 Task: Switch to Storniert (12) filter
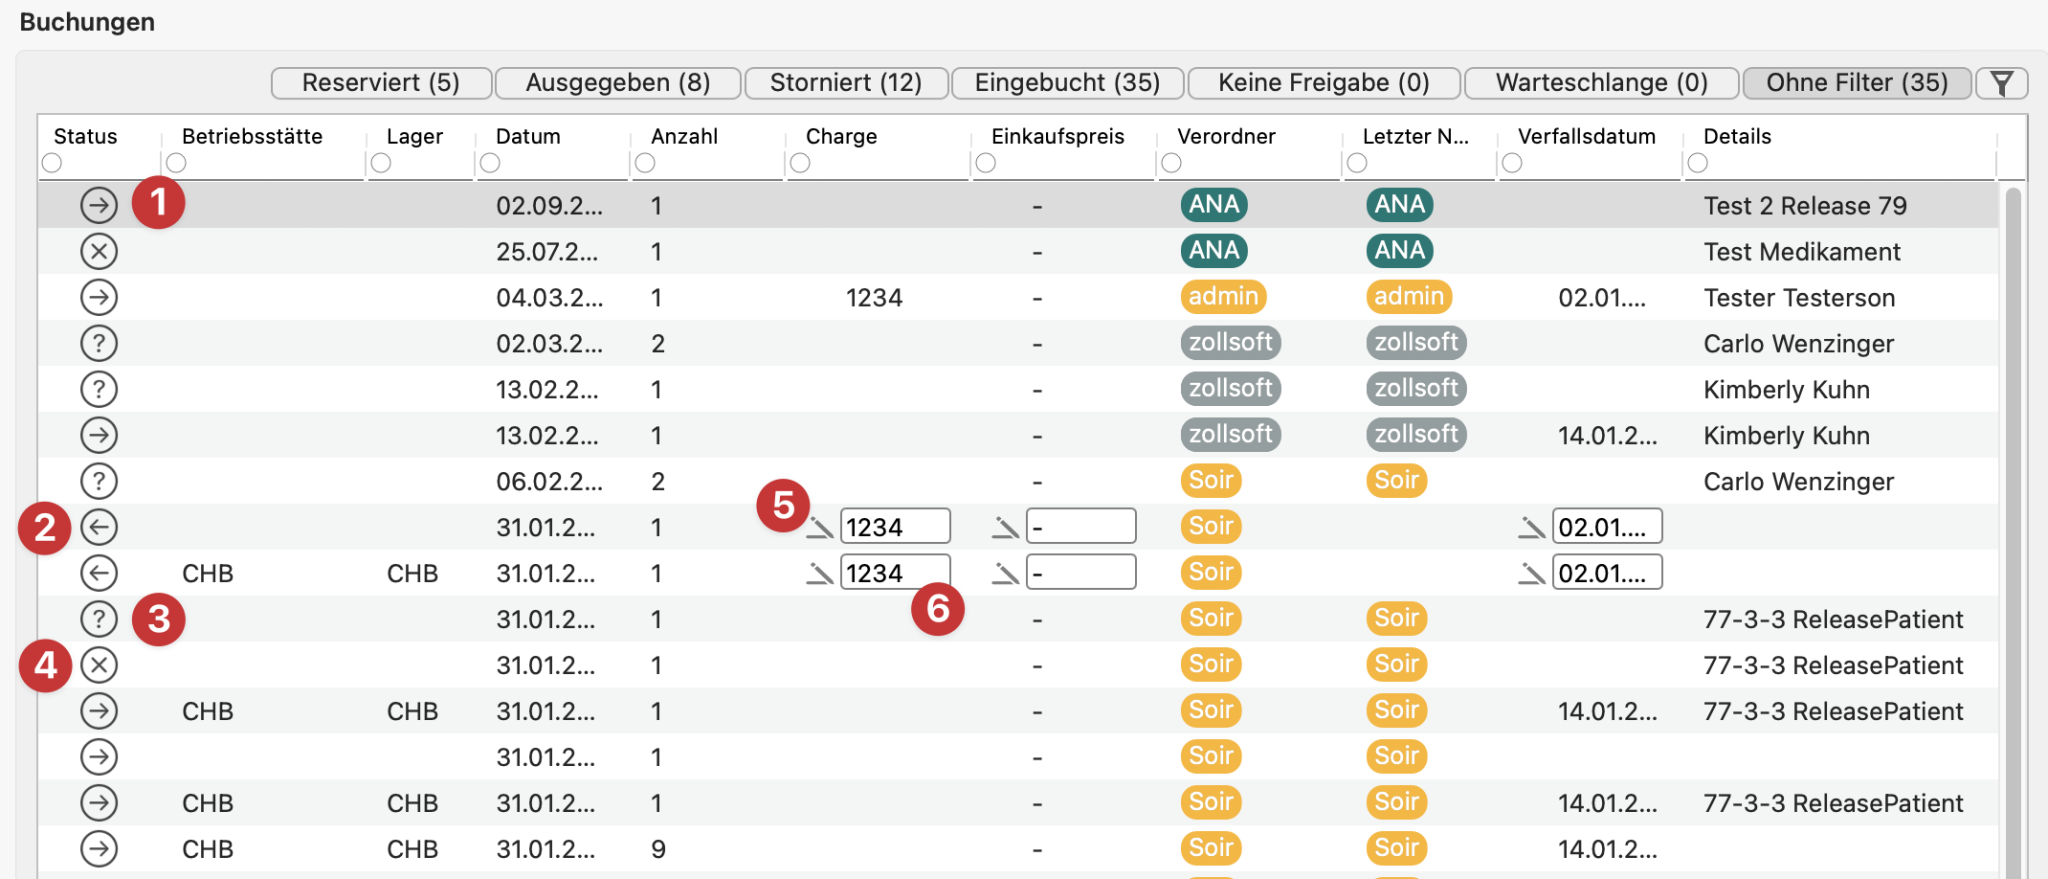pos(846,83)
